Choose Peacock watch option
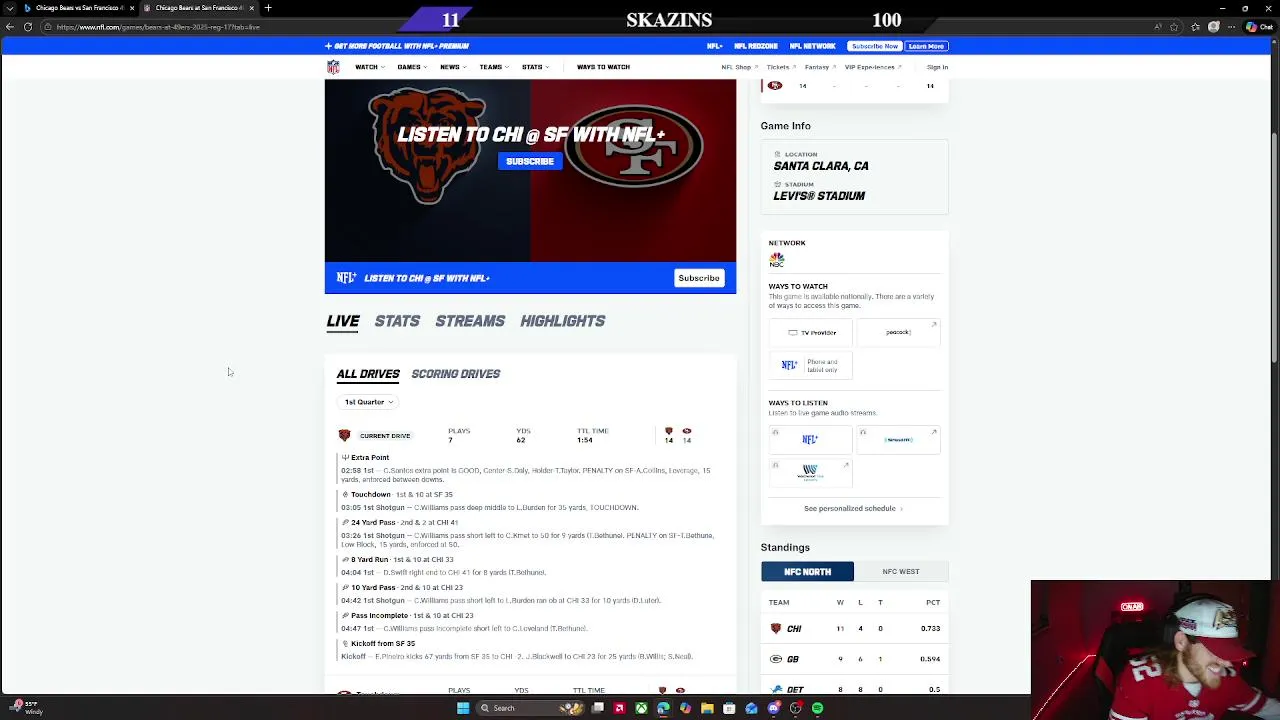The image size is (1280, 720). point(898,332)
